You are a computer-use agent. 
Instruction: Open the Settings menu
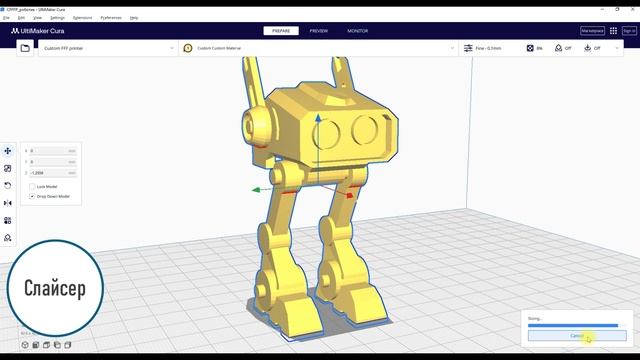point(57,18)
